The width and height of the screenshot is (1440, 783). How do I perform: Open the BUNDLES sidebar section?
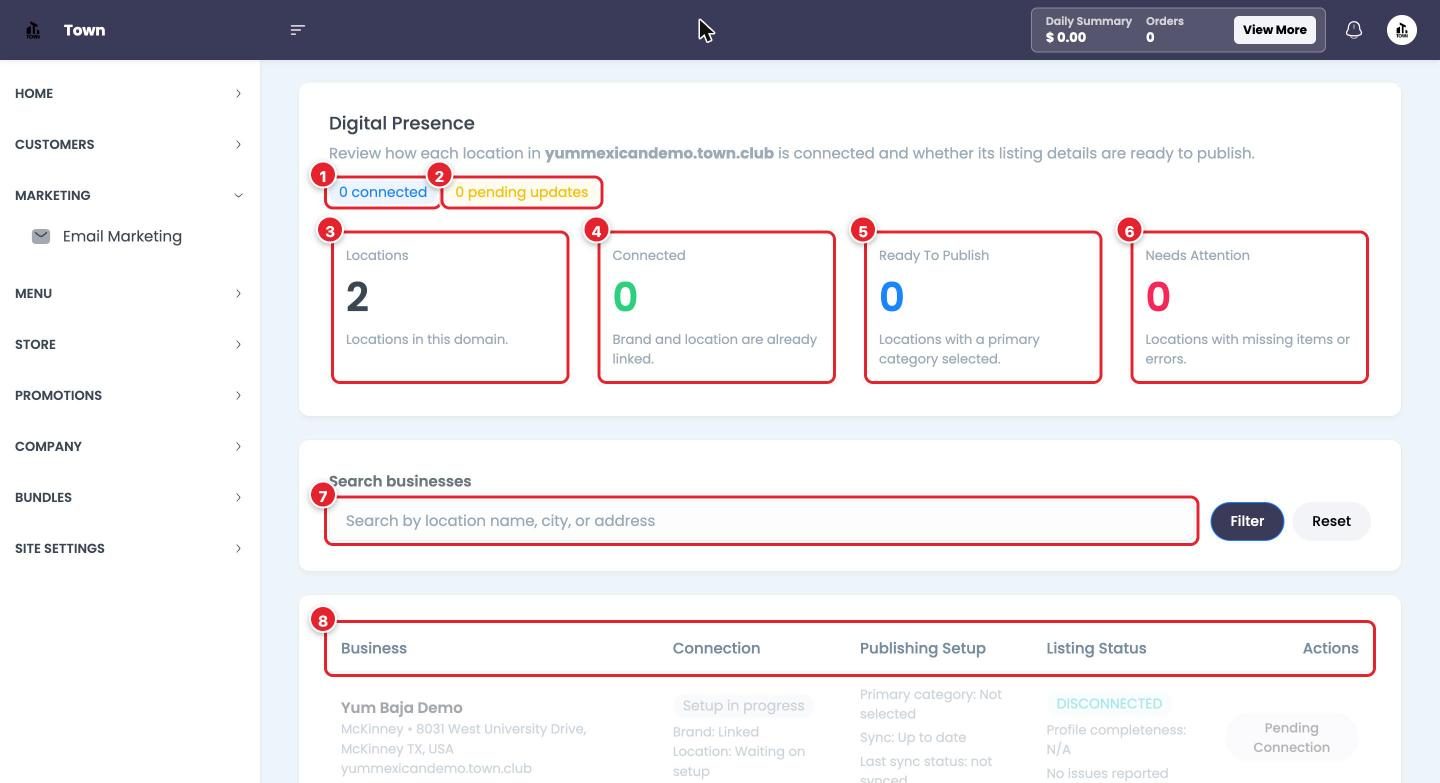pos(130,497)
